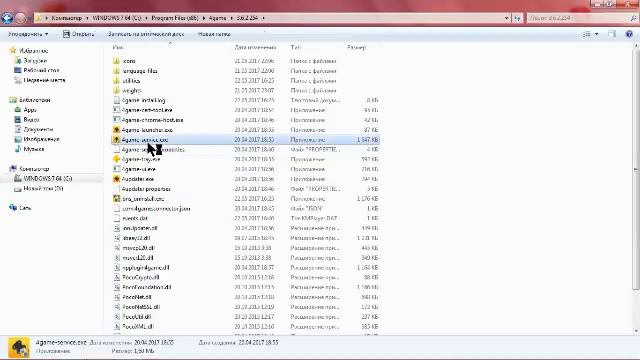Open the Упорядочить dropdown menu
Image resolution: width=640 pixels, height=360 pixels.
[x=28, y=34]
